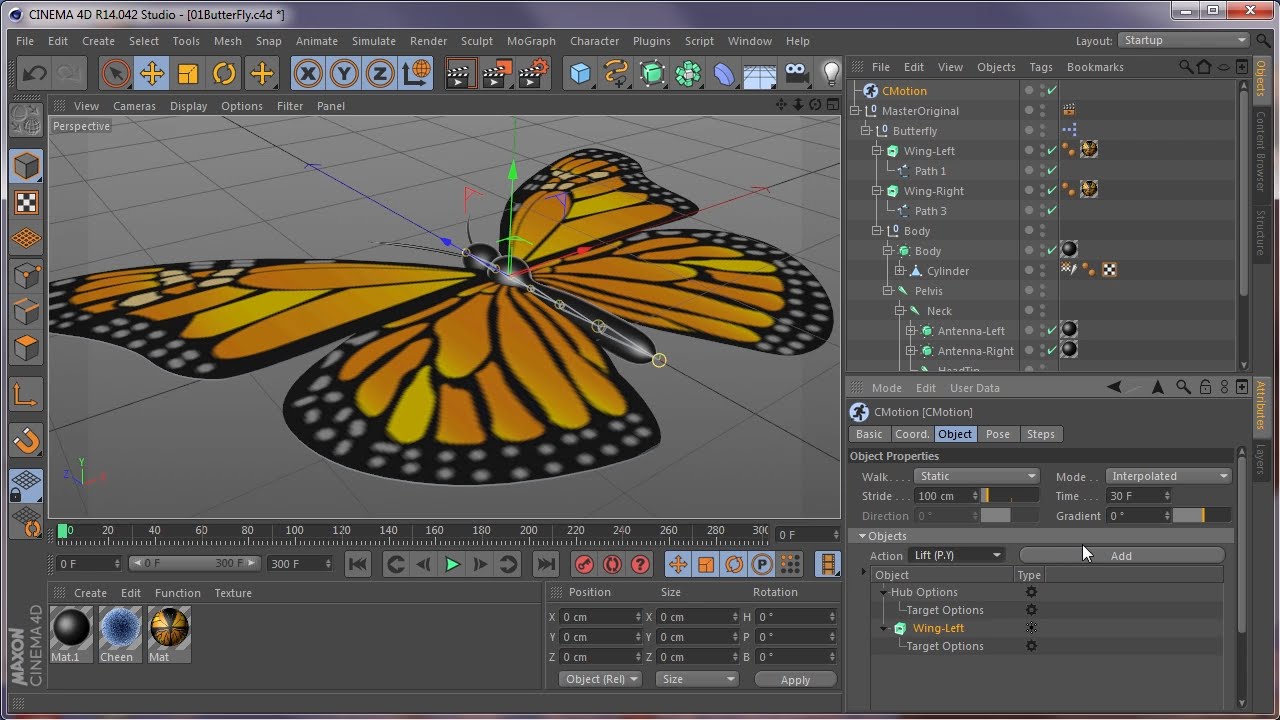Open the Mode dropdown set to Interpolated

point(1169,476)
